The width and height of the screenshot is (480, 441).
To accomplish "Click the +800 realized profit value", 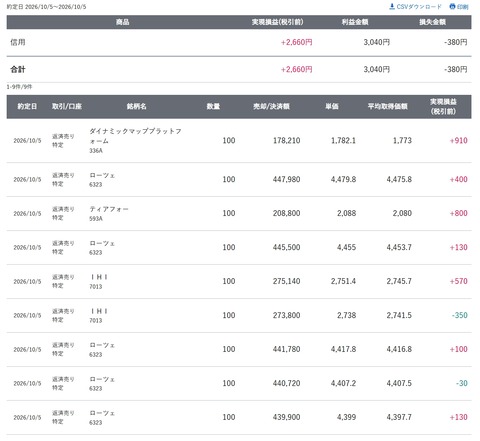I will 459,213.
